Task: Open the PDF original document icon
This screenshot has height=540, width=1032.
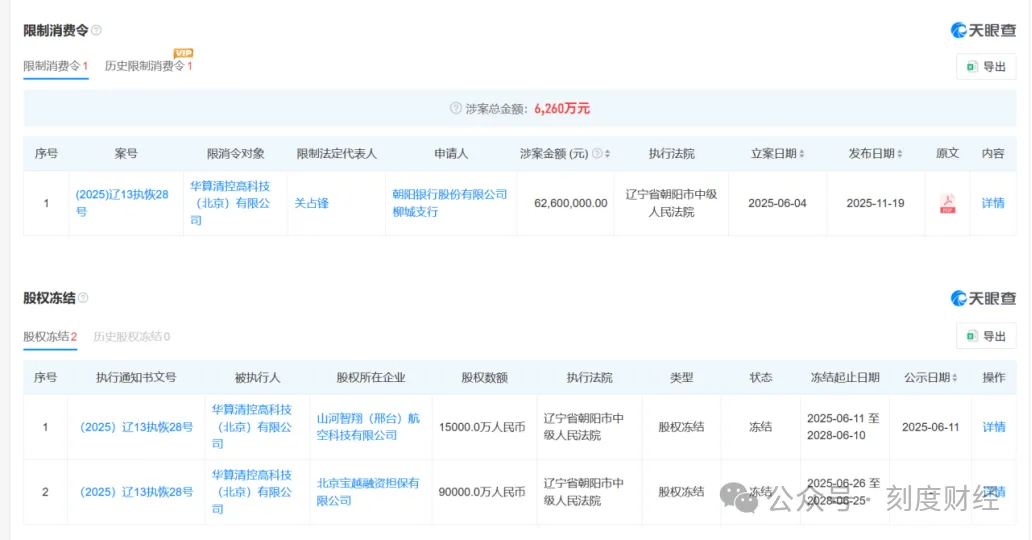Action: [x=947, y=203]
